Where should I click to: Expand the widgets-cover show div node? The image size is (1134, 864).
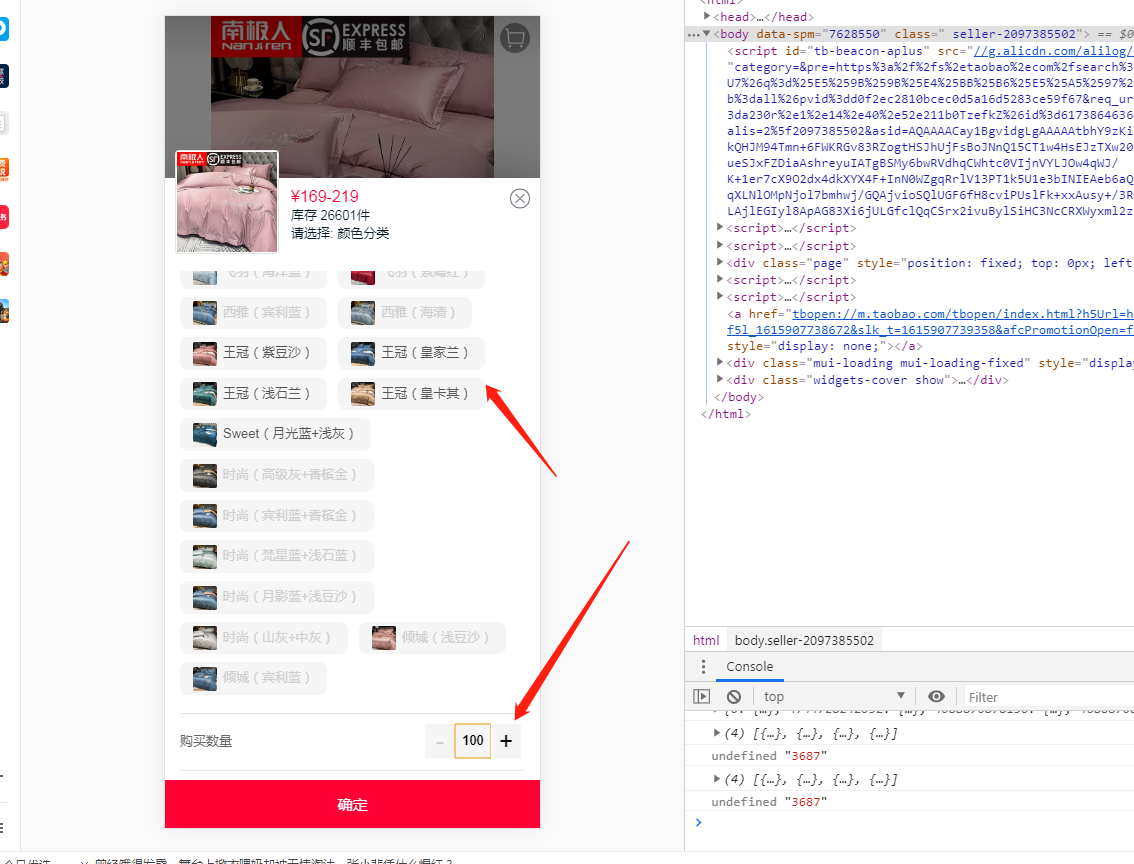(720, 379)
